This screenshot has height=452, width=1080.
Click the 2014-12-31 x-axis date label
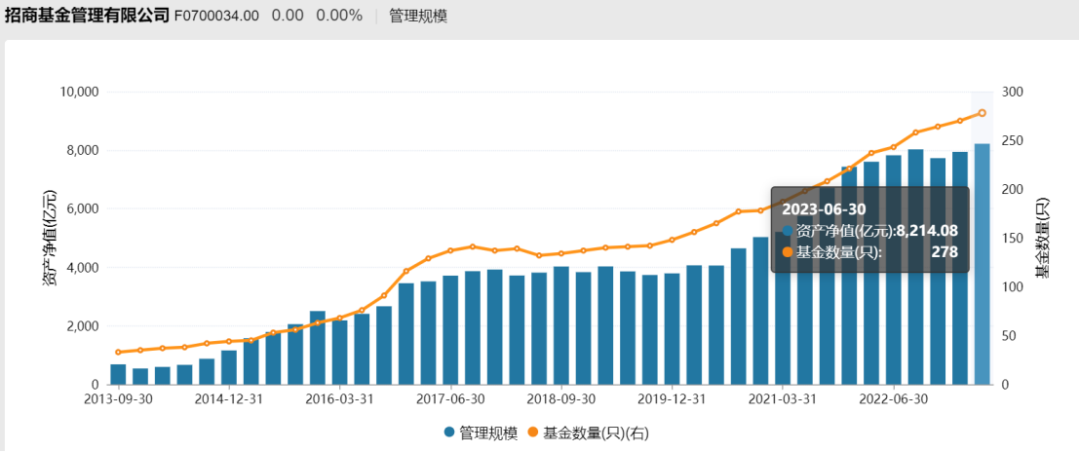[x=229, y=399]
